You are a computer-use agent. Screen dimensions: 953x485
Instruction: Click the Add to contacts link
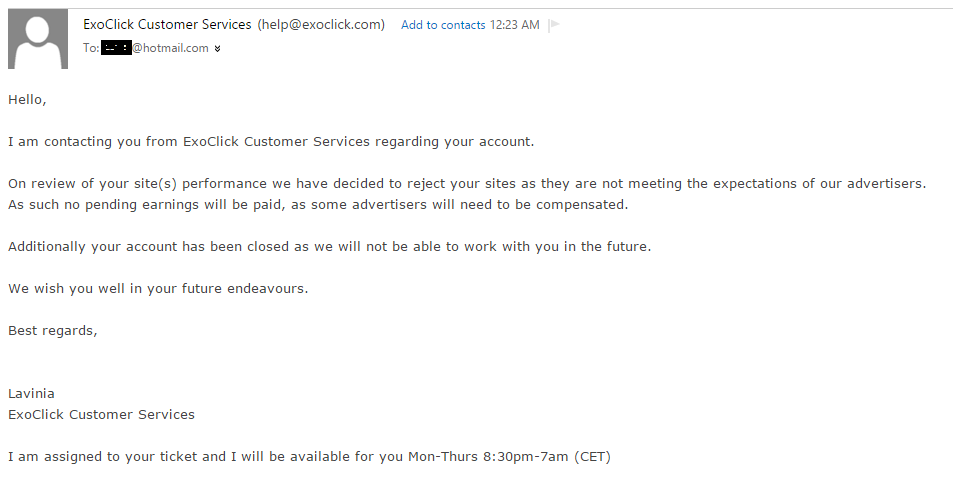pos(443,25)
